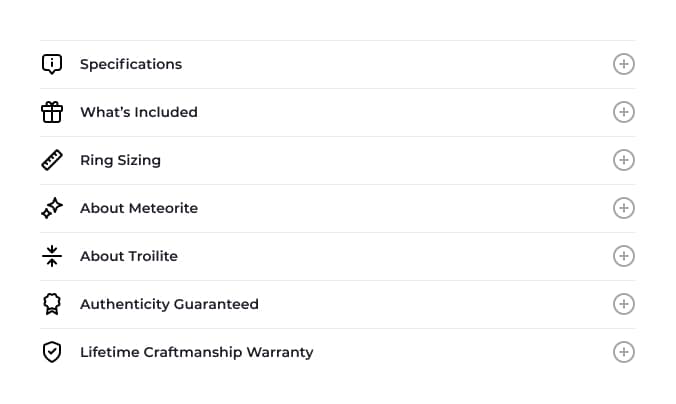Click the shield checkmark warranty icon
Screen dimensions: 676x404
tap(52, 352)
